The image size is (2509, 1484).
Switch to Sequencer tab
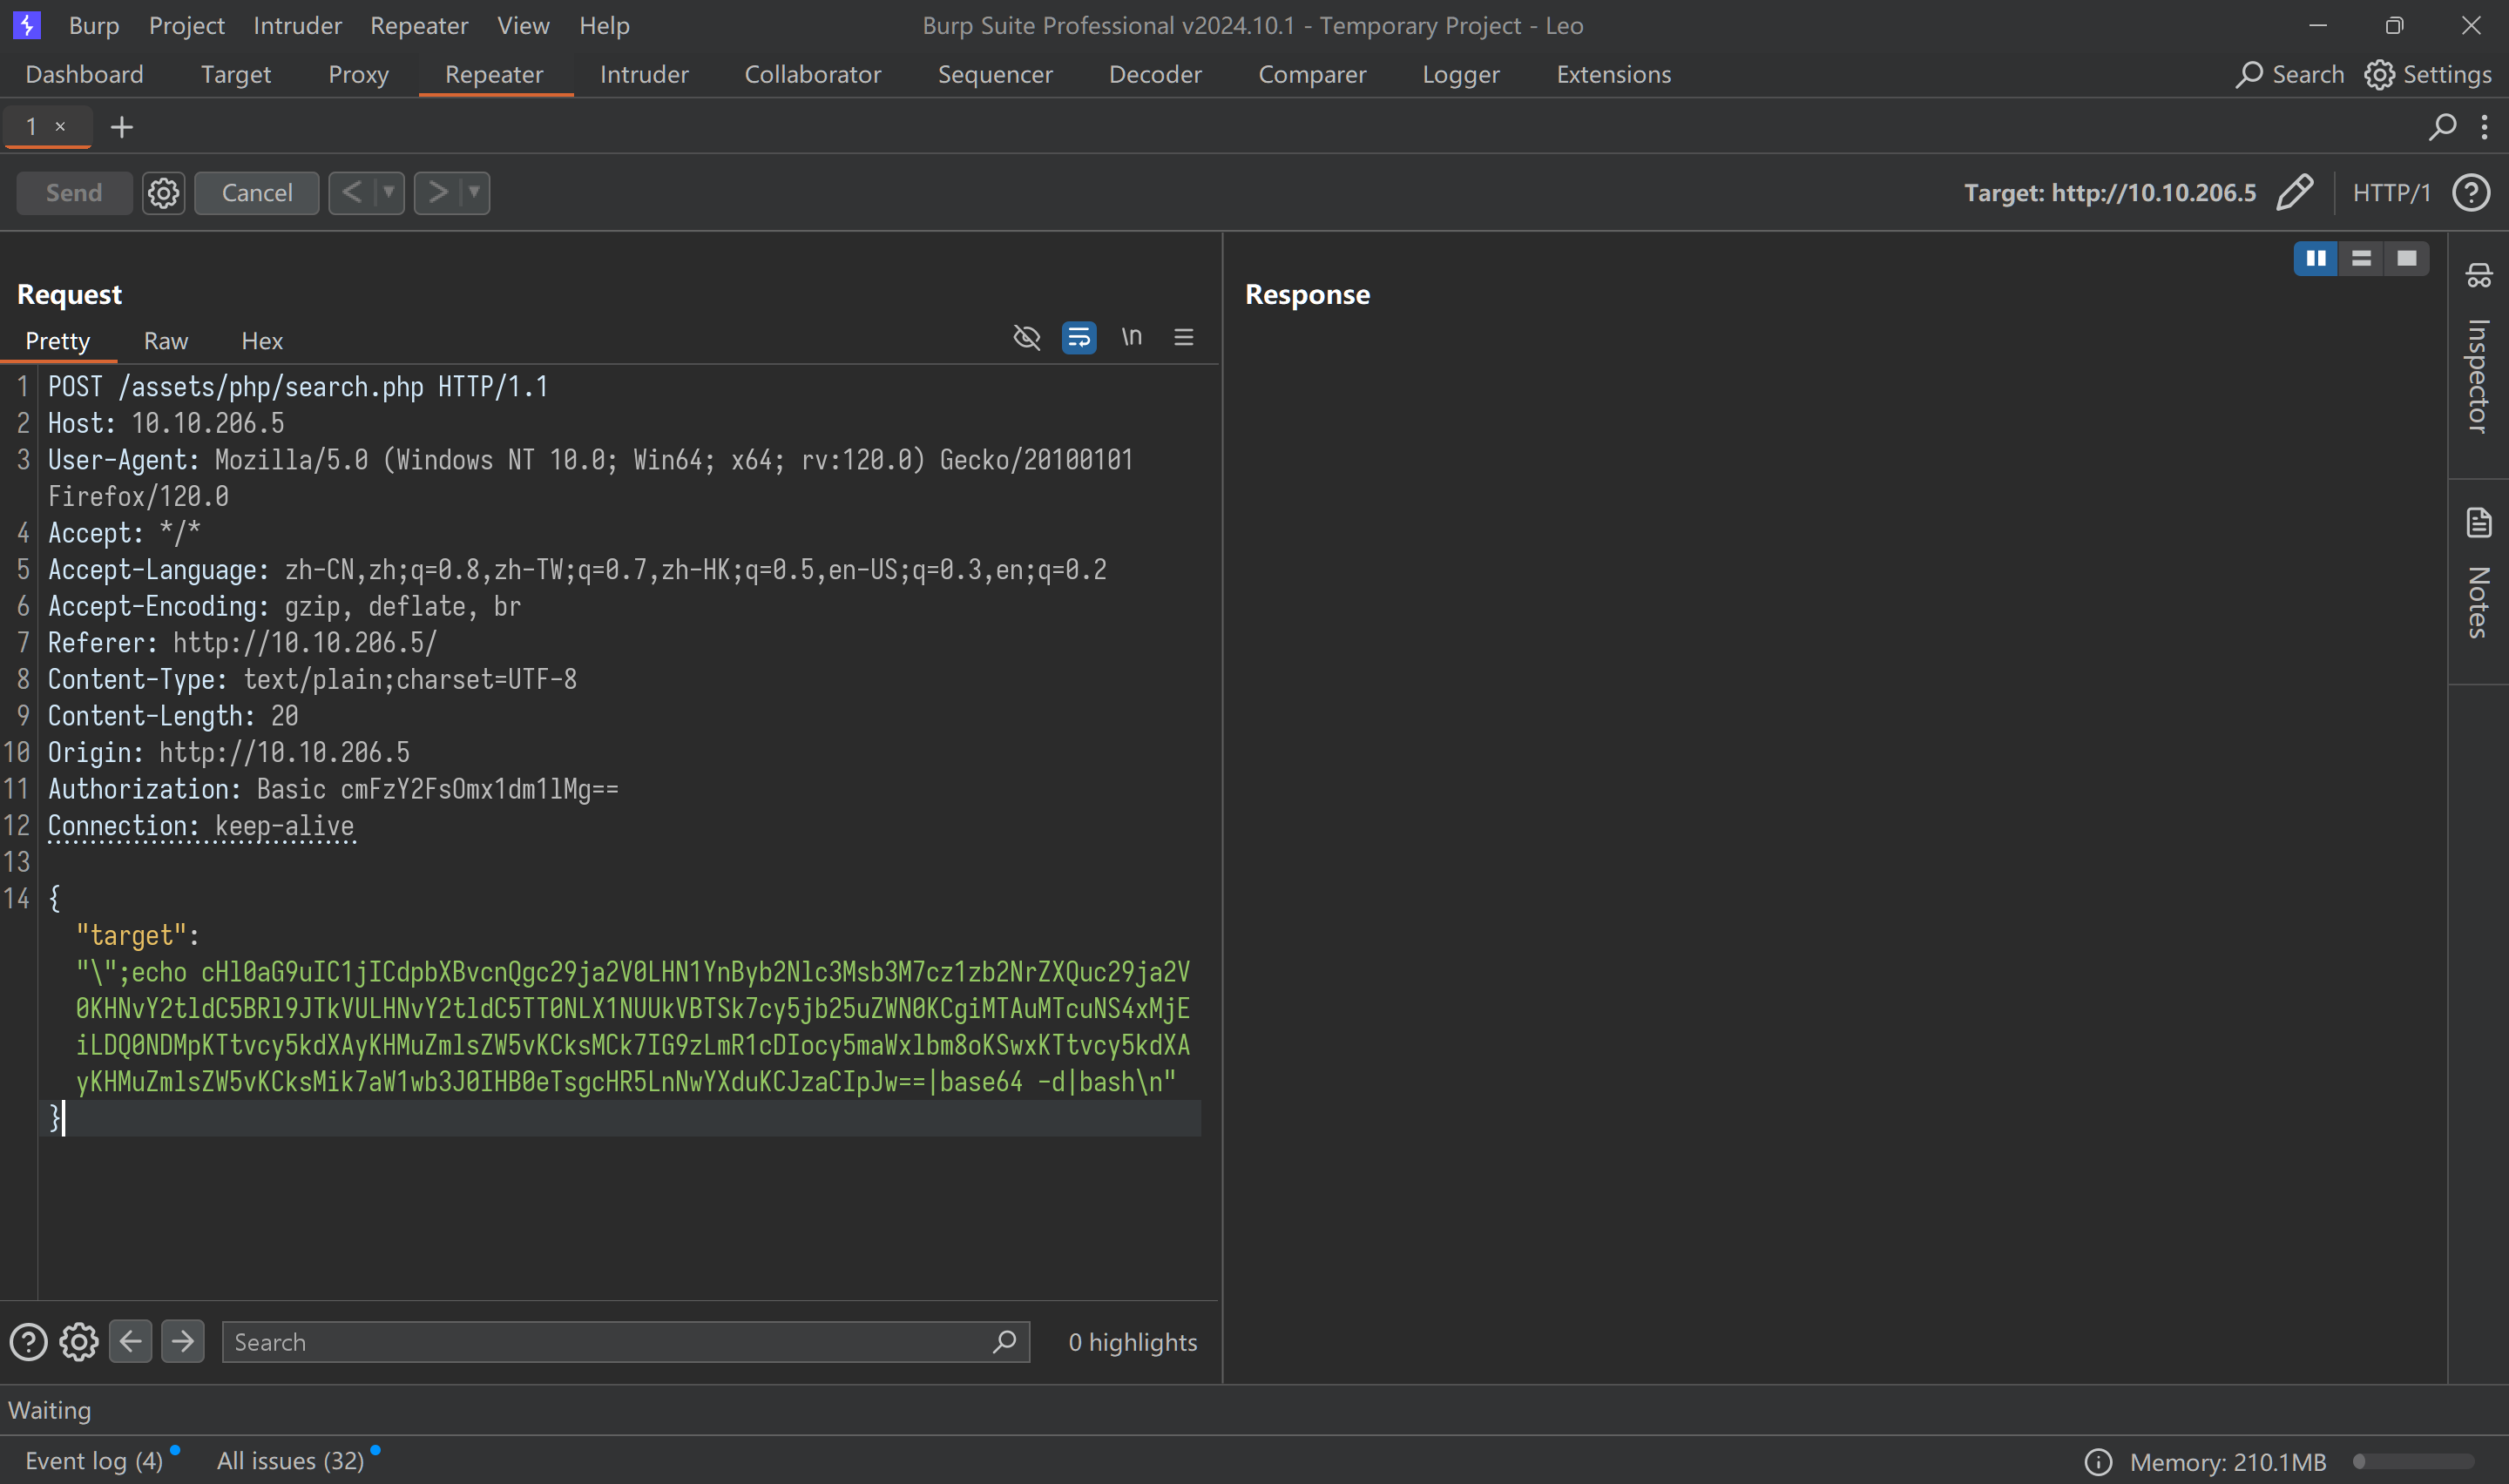coord(995,74)
